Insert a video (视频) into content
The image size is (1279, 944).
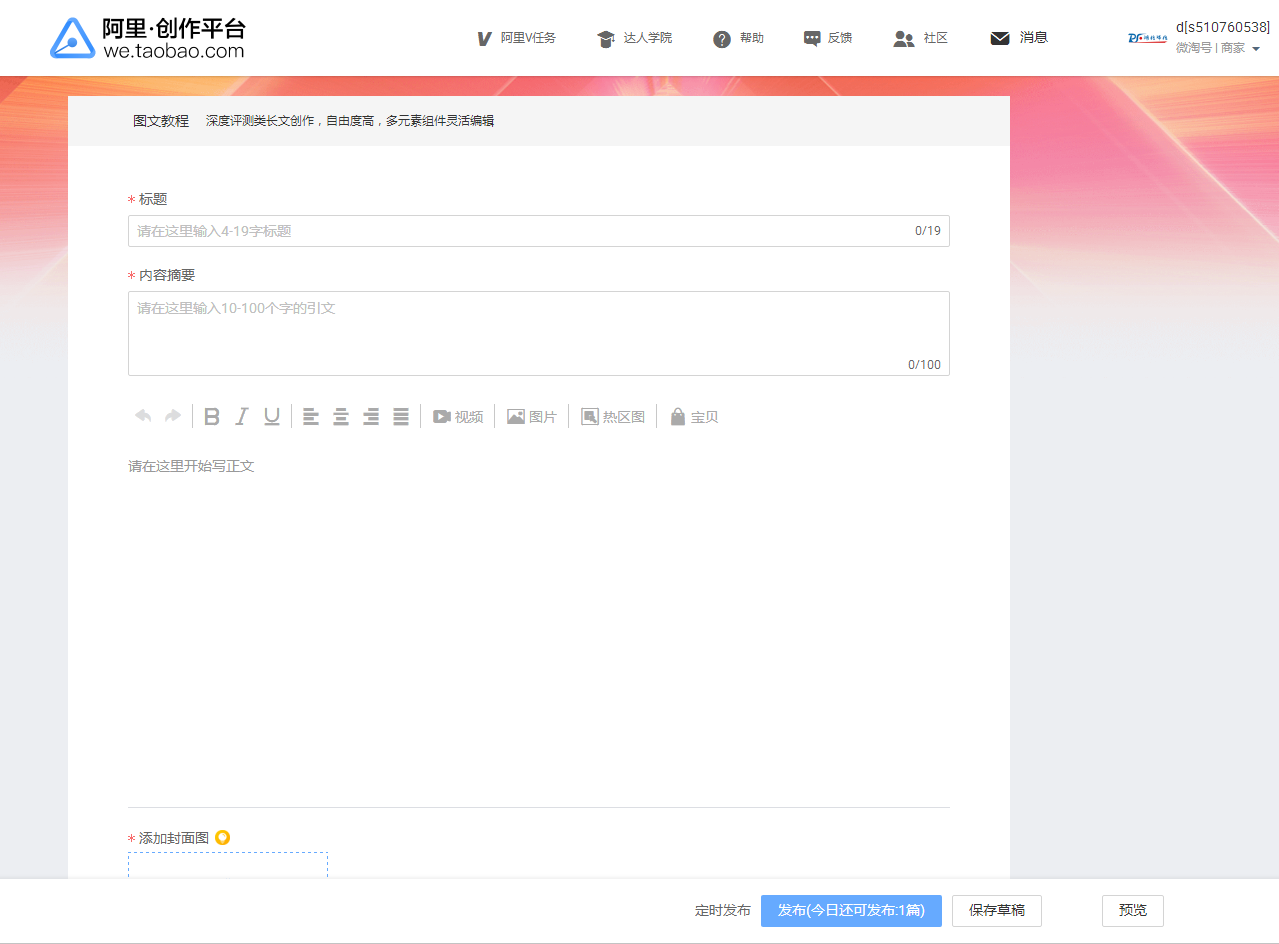458,416
